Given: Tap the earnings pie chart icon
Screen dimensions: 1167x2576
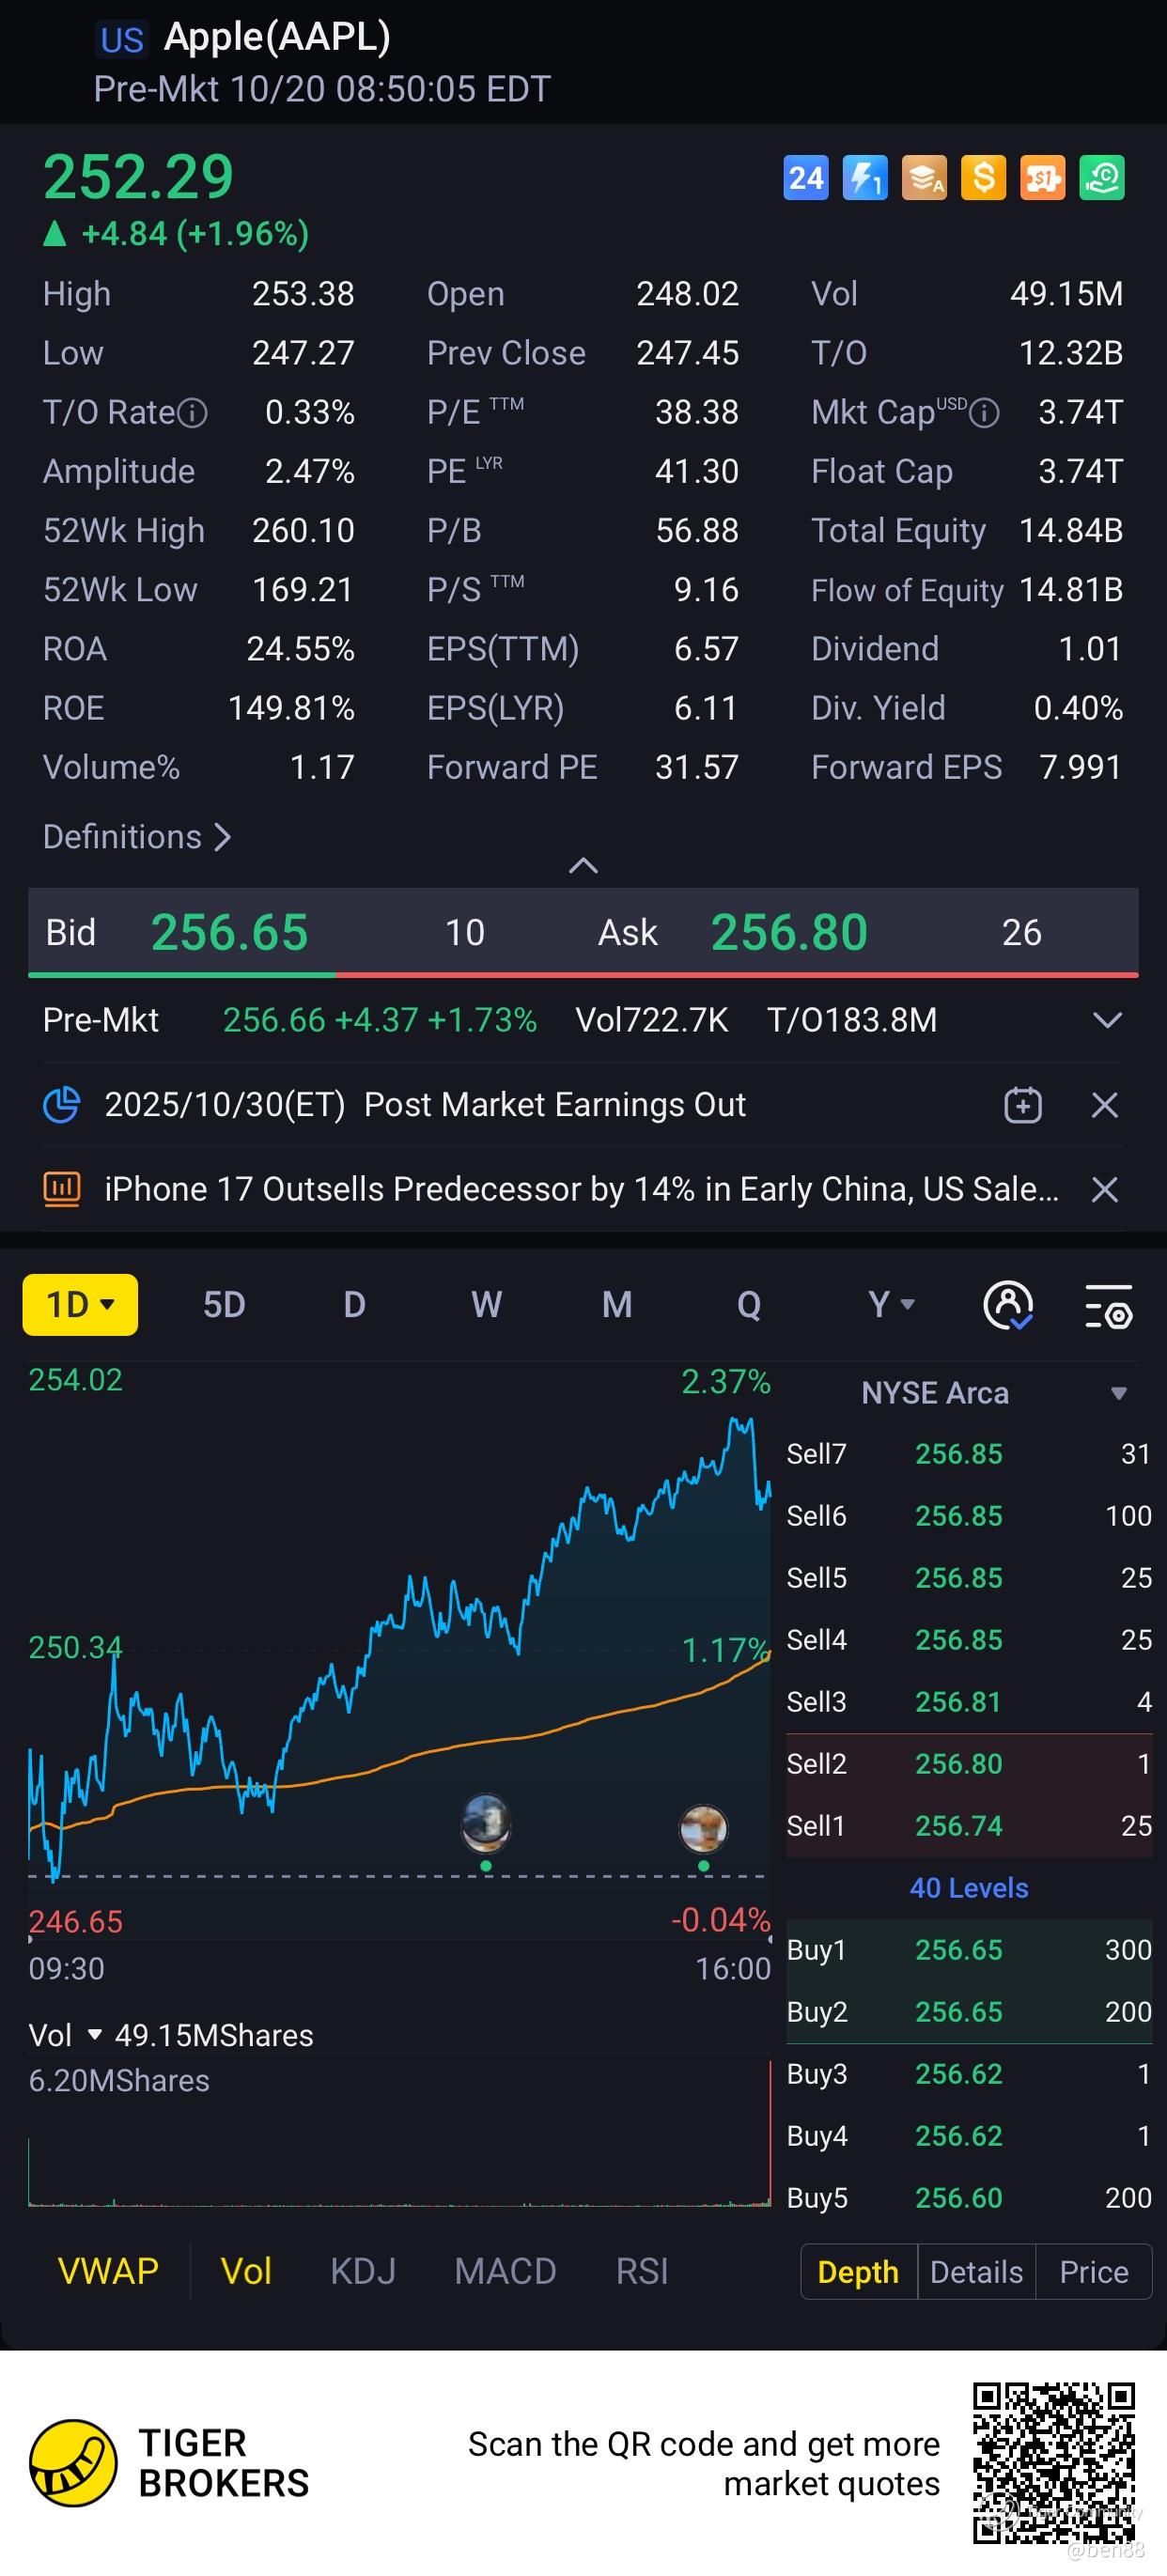Looking at the screenshot, I should click(x=62, y=1105).
